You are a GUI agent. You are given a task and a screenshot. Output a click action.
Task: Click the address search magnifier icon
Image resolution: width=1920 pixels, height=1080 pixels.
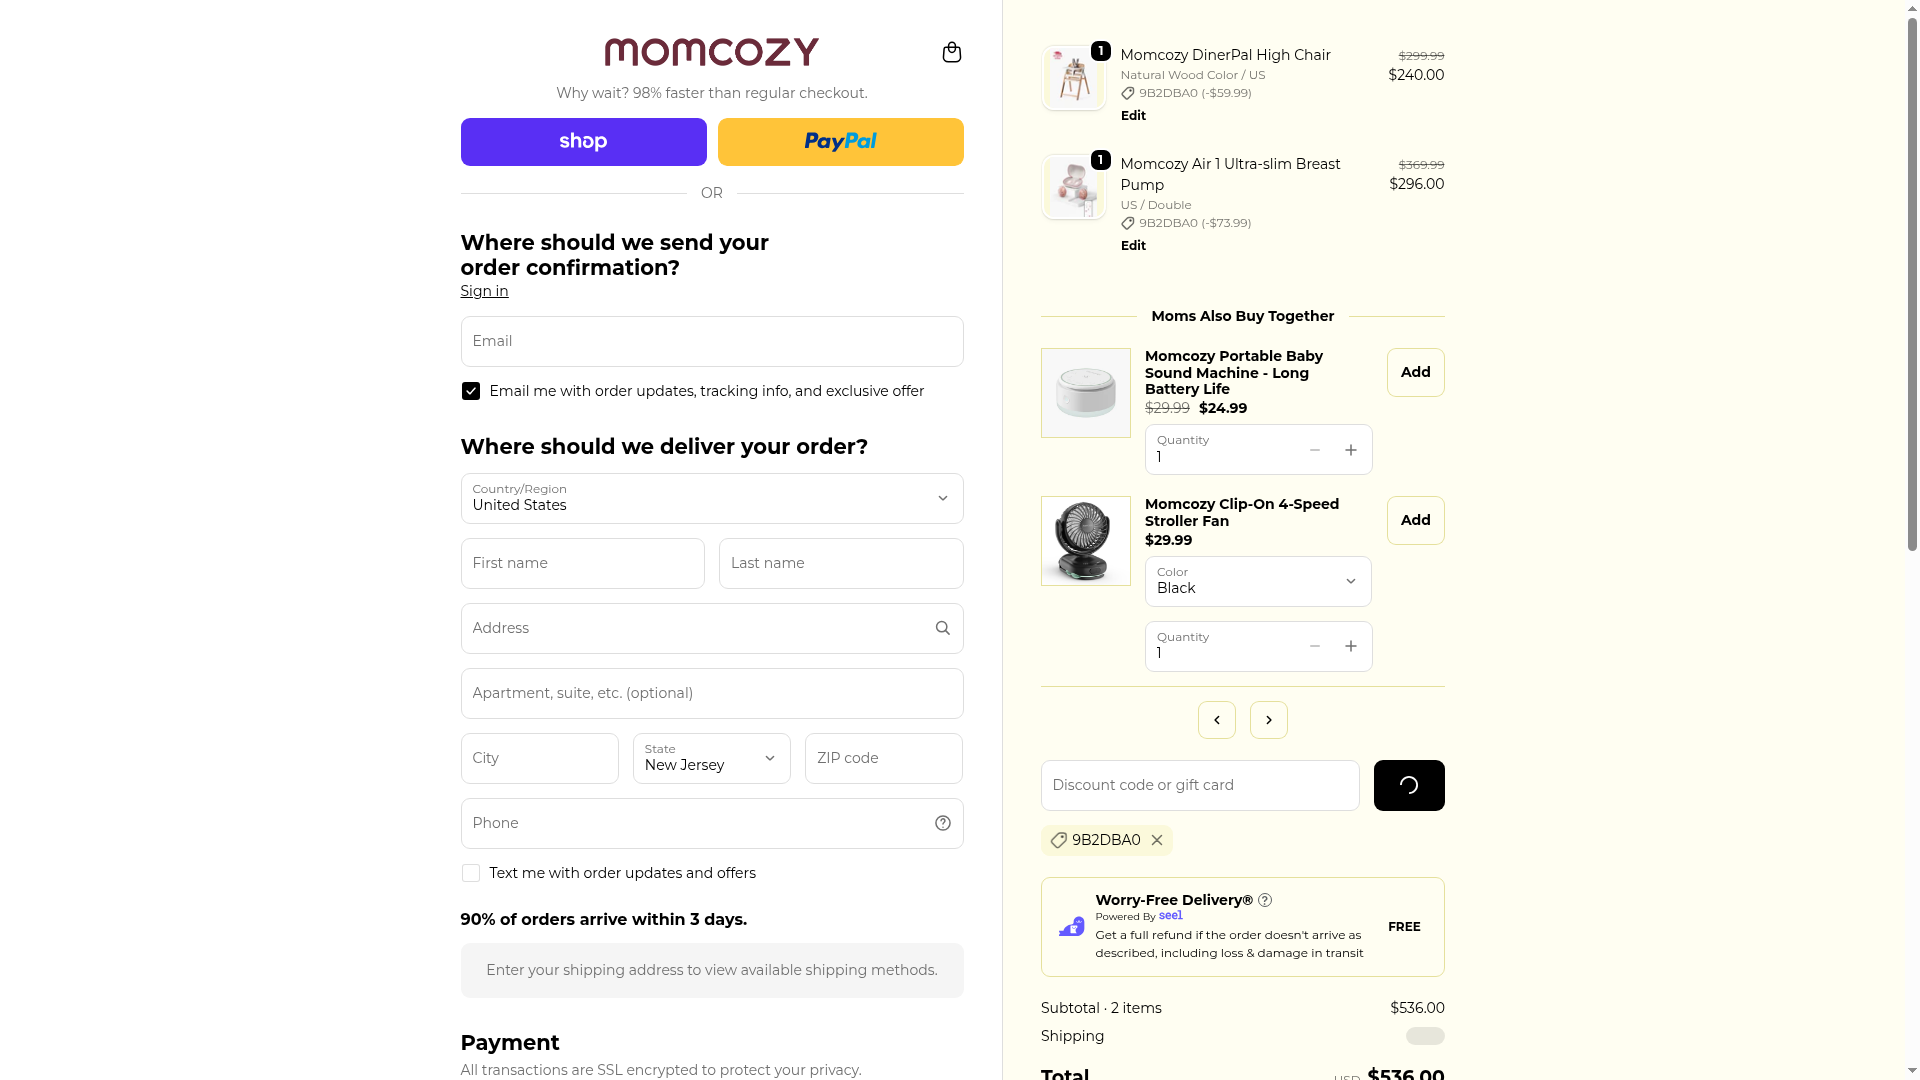[x=942, y=628]
